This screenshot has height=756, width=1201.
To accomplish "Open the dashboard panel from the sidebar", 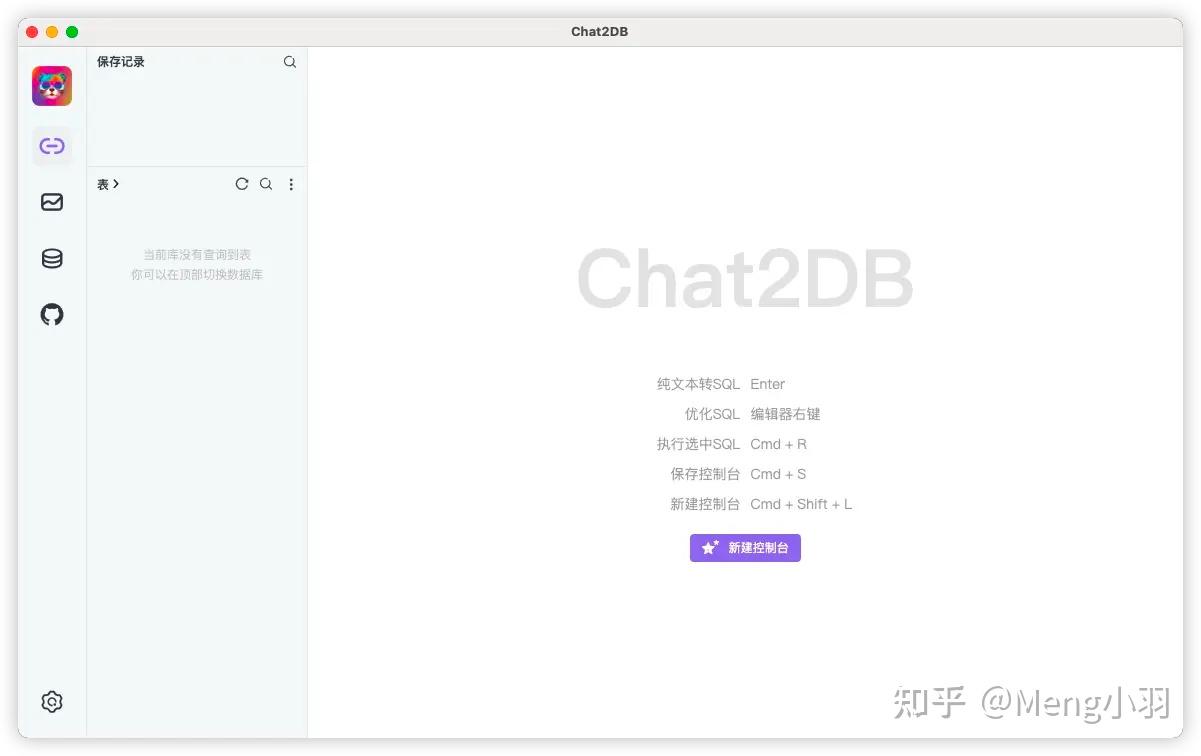I will click(x=52, y=202).
